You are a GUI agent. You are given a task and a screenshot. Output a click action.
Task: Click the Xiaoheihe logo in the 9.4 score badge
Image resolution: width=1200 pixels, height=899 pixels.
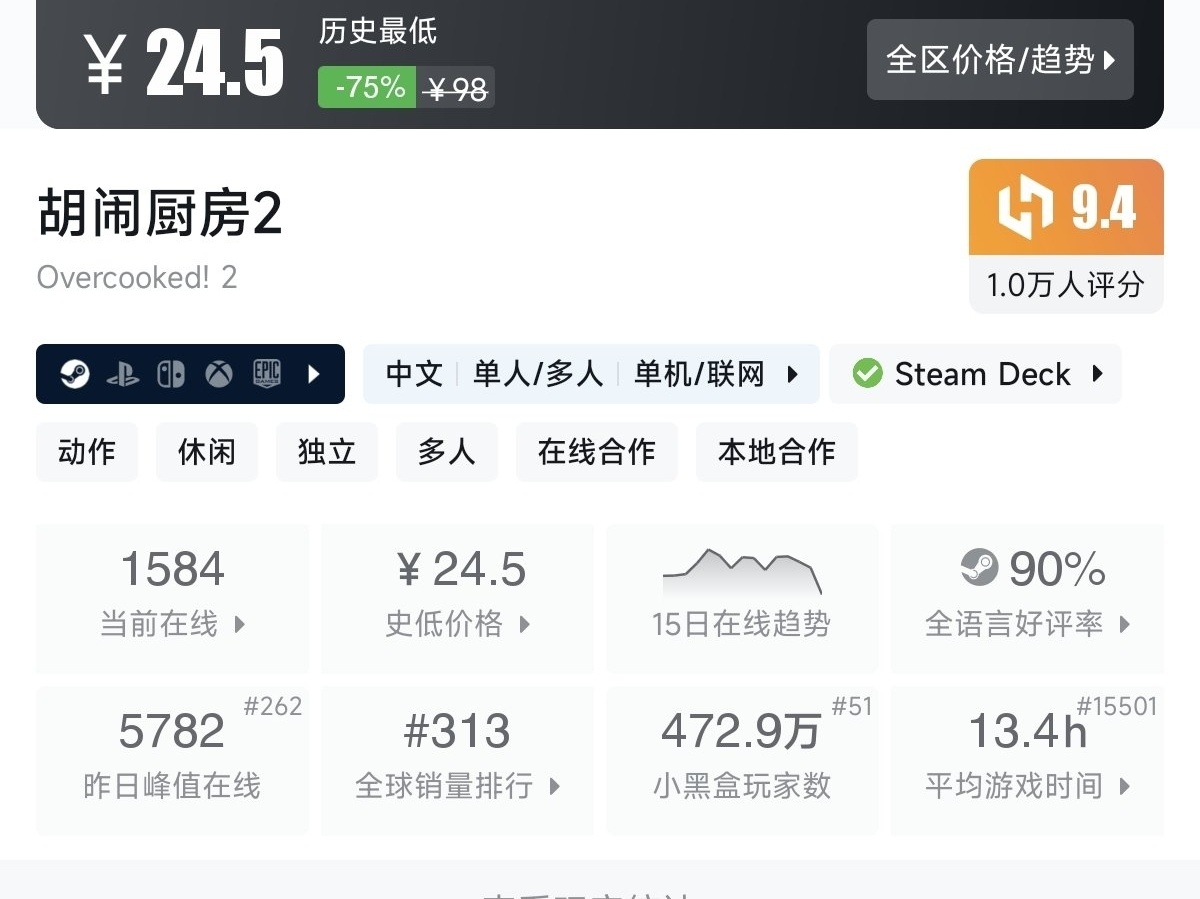pos(1026,207)
